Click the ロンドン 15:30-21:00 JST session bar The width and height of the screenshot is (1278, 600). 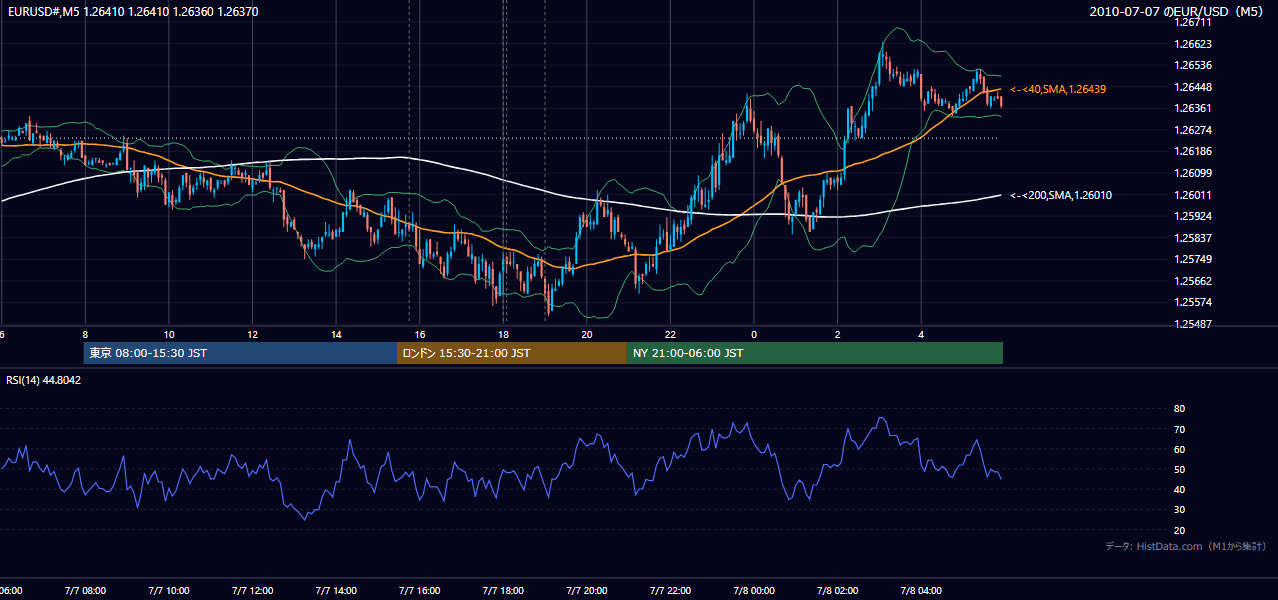[x=512, y=353]
